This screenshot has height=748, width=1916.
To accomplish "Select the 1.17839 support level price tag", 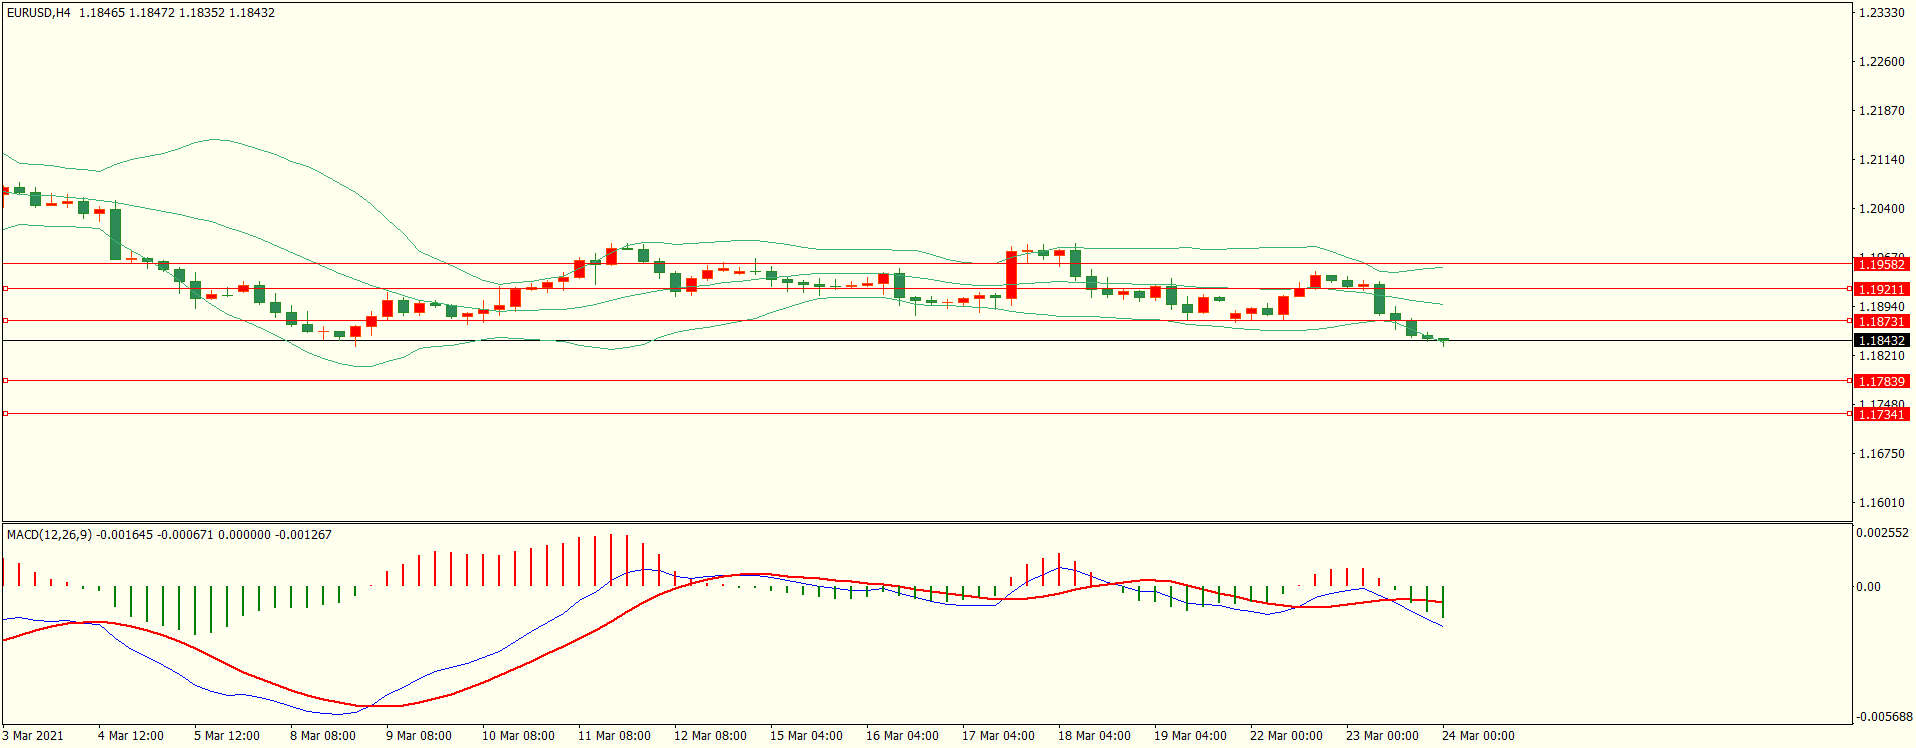I will pos(1880,382).
